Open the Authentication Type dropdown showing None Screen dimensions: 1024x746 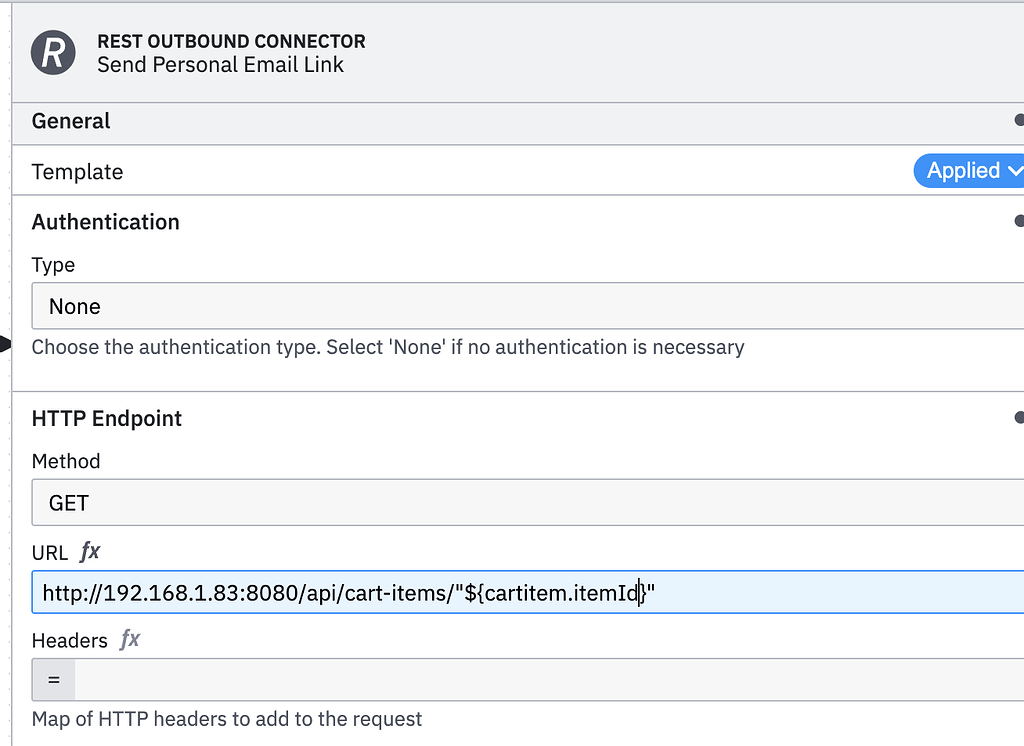[x=520, y=306]
